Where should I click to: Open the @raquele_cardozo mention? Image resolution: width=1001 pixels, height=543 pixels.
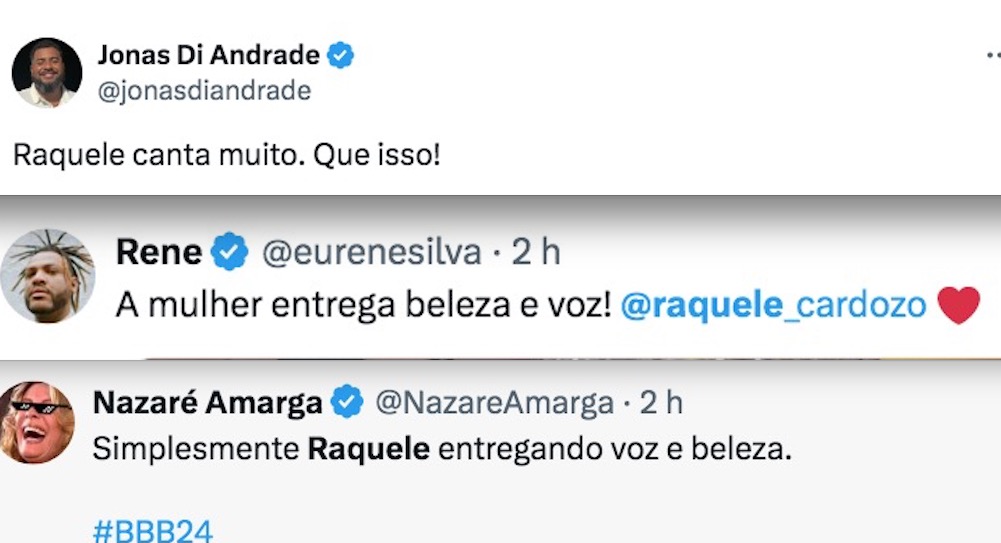pos(773,305)
